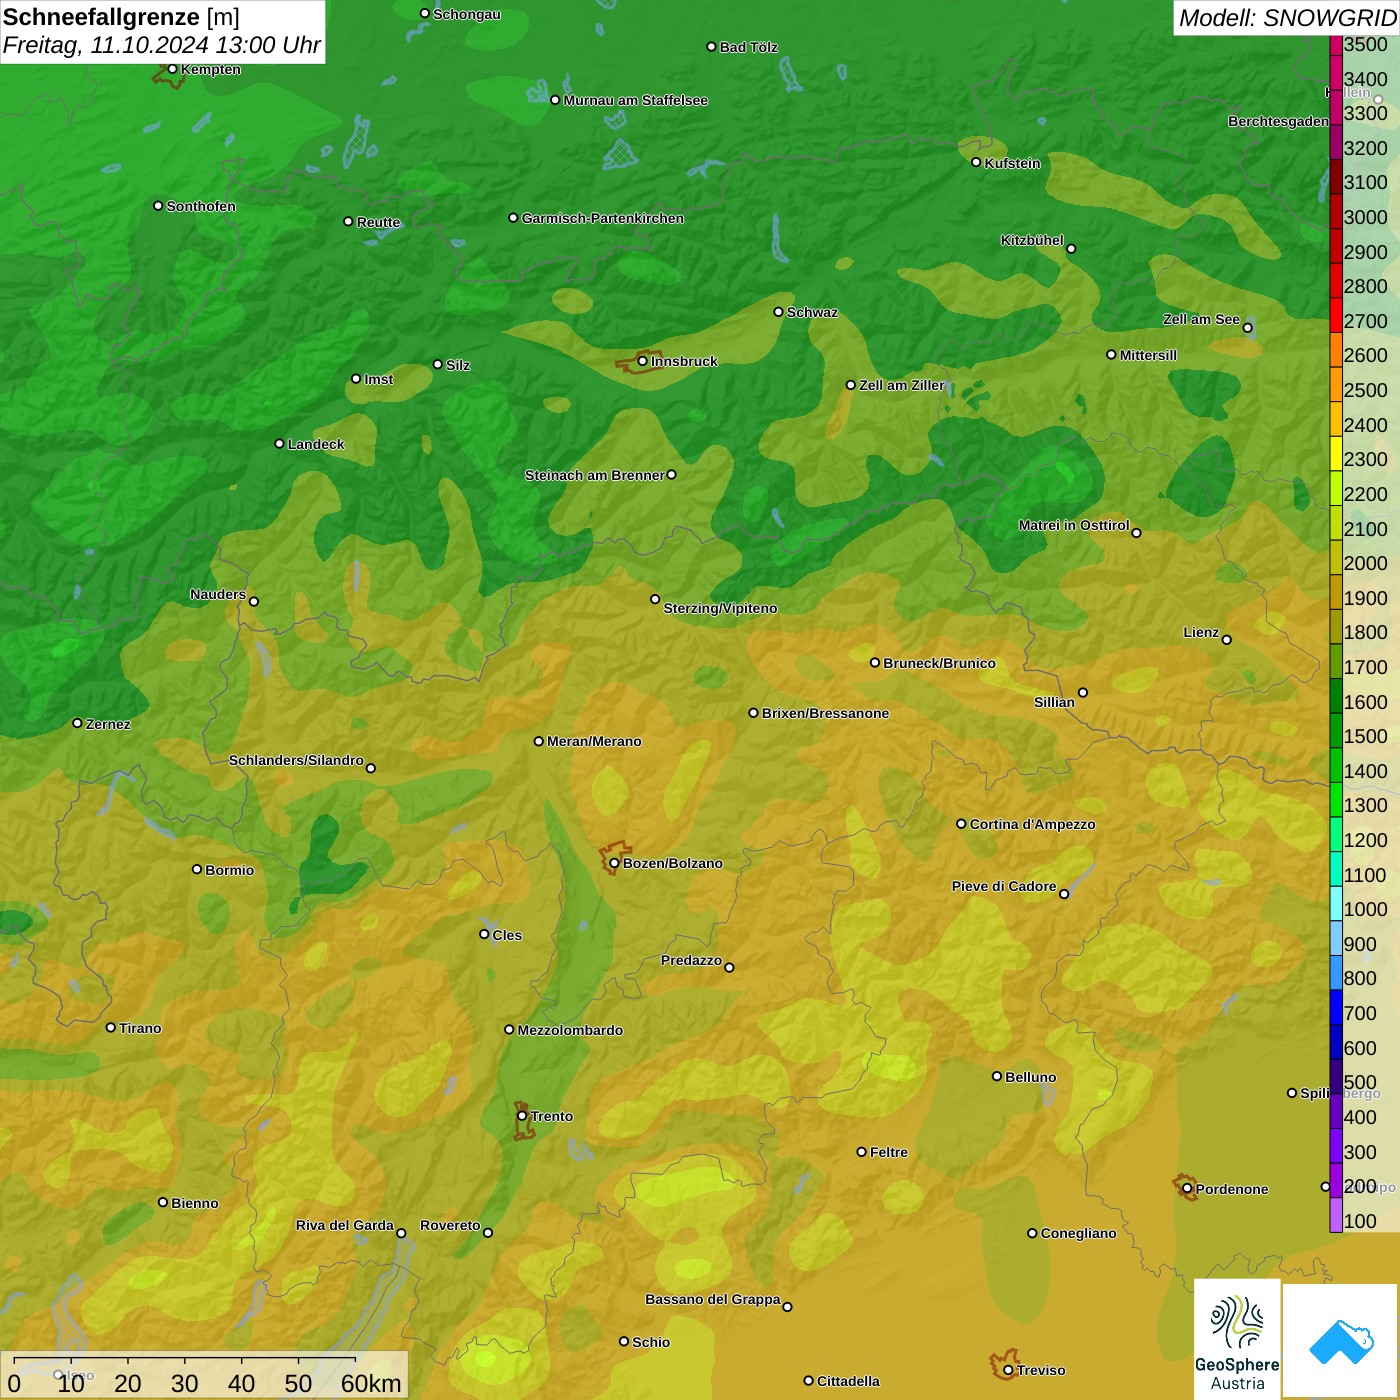Click the cyan 1100 m legend swatch
This screenshot has width=1400, height=1400.
(x=1336, y=868)
